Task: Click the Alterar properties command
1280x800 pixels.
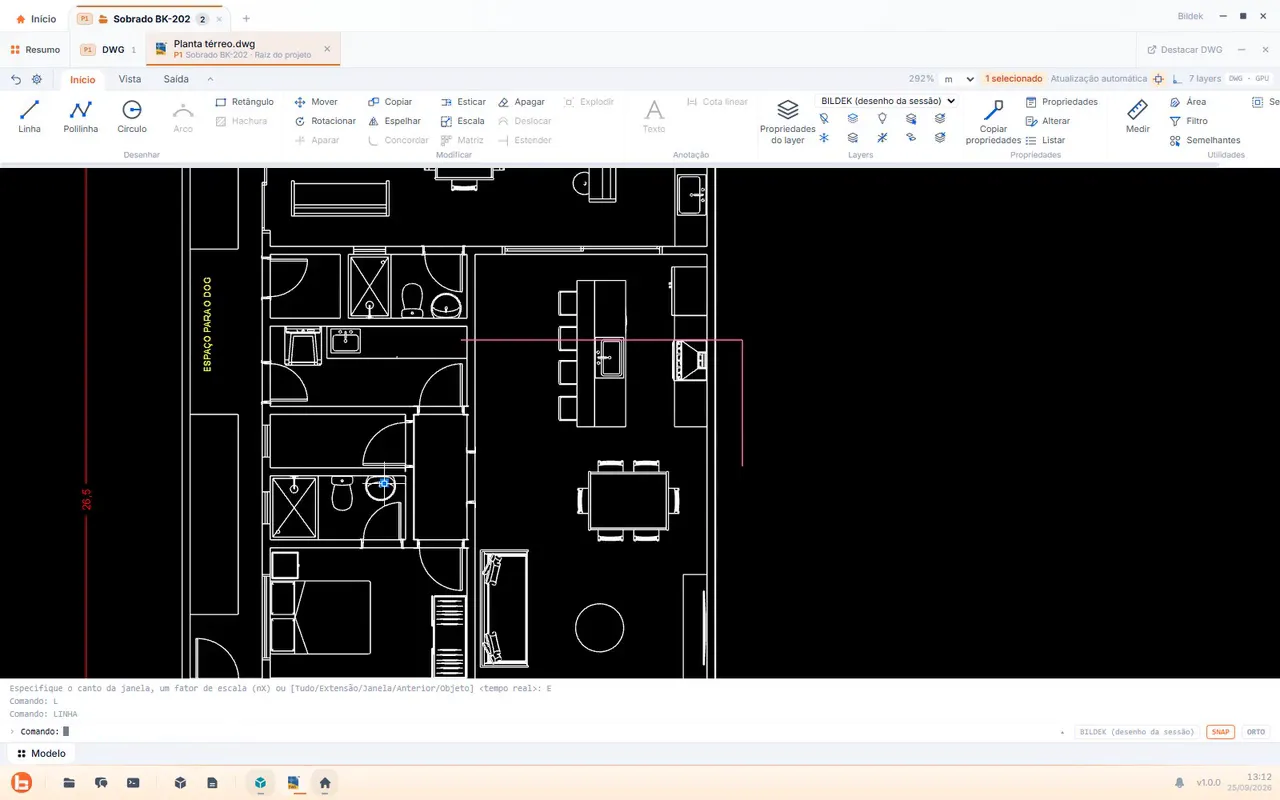Action: coord(1047,121)
